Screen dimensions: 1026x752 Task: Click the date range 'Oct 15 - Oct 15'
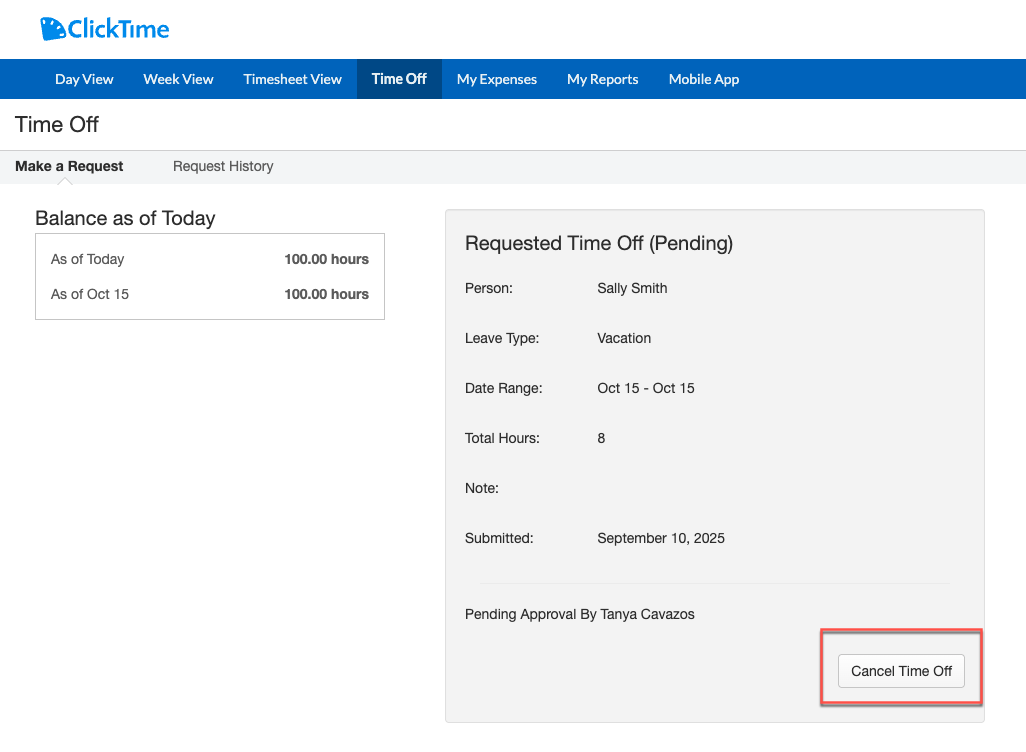point(646,388)
